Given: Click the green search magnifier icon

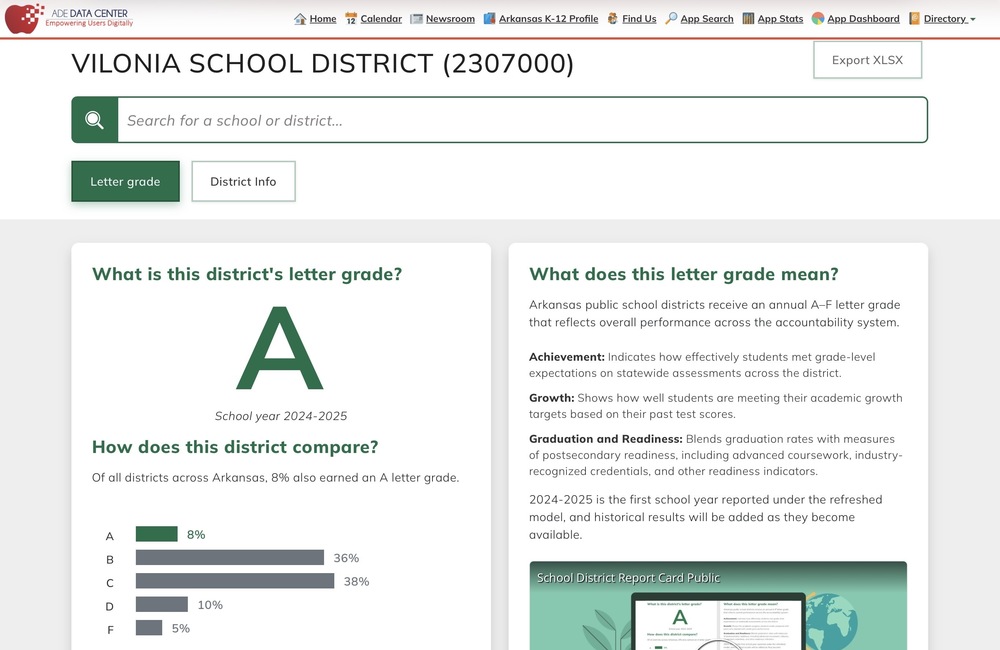Looking at the screenshot, I should 94,119.
